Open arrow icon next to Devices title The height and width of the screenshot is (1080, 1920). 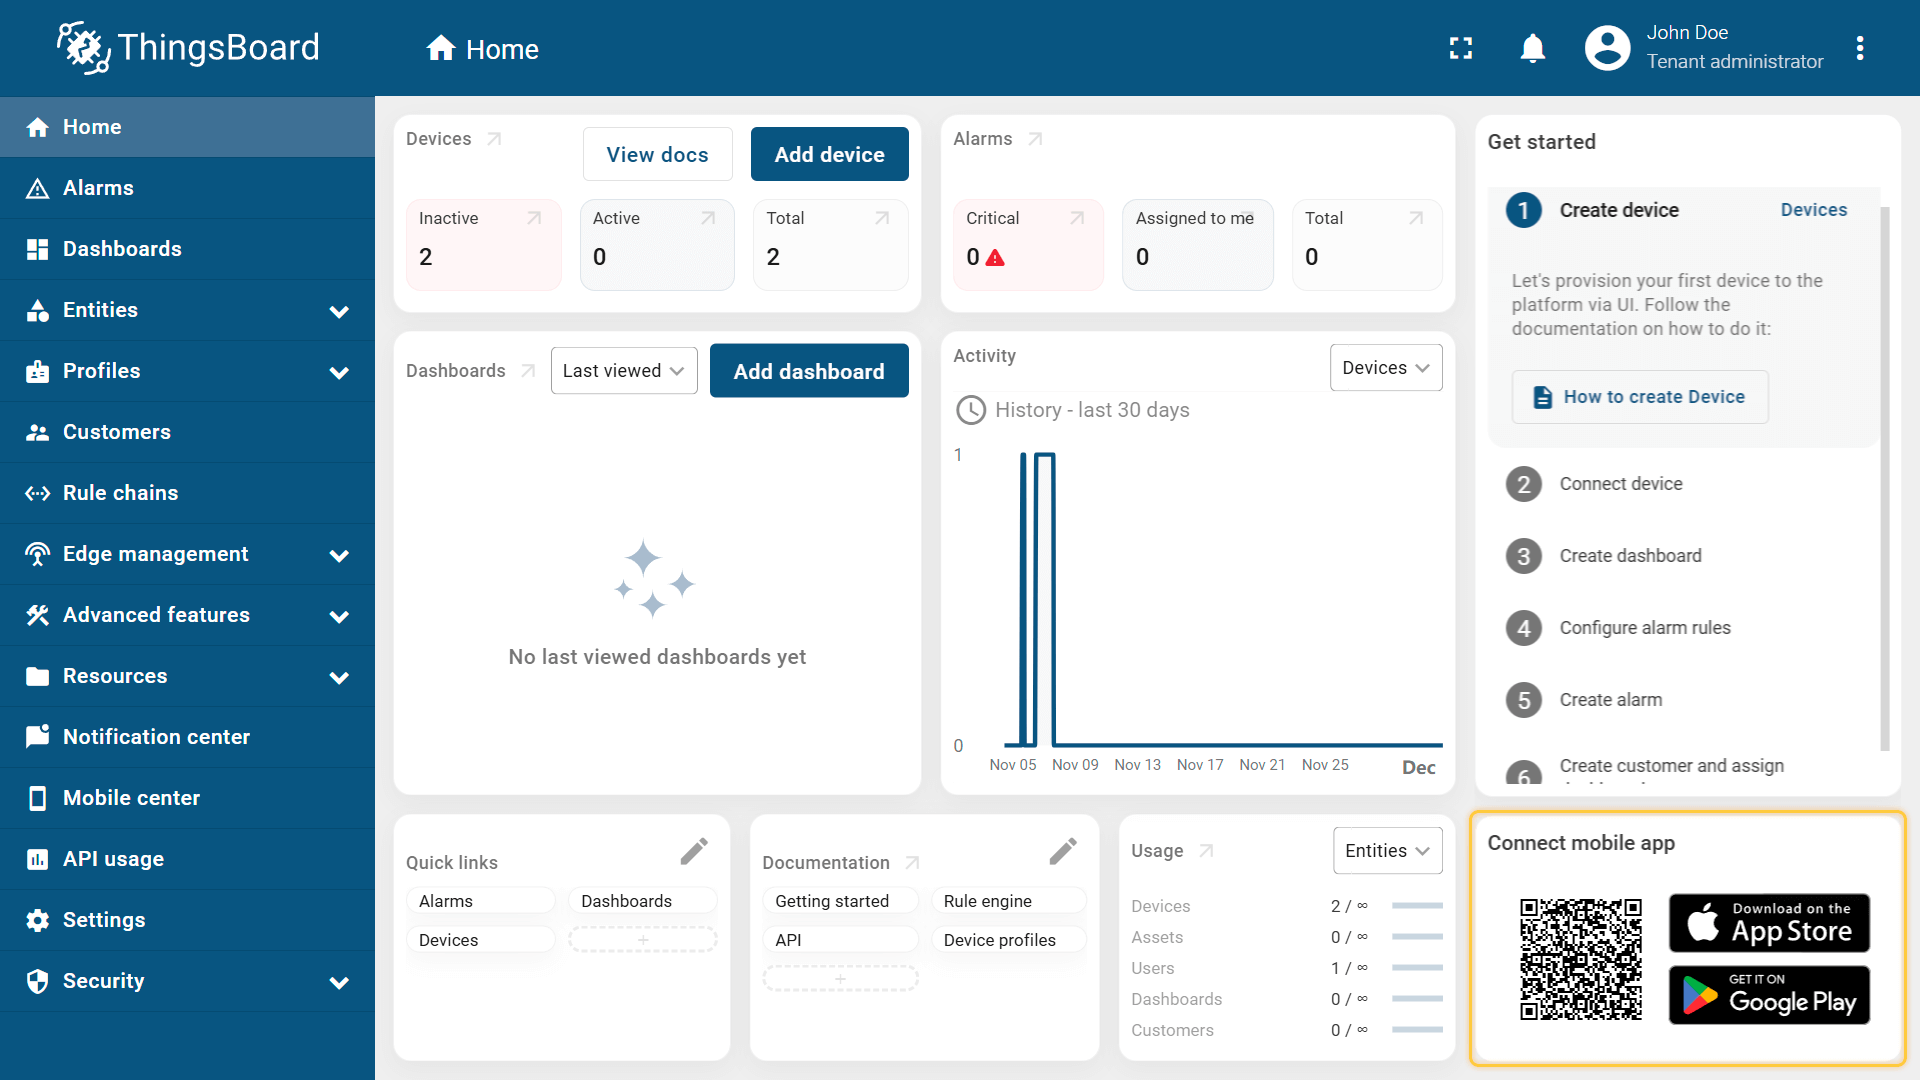coord(494,139)
